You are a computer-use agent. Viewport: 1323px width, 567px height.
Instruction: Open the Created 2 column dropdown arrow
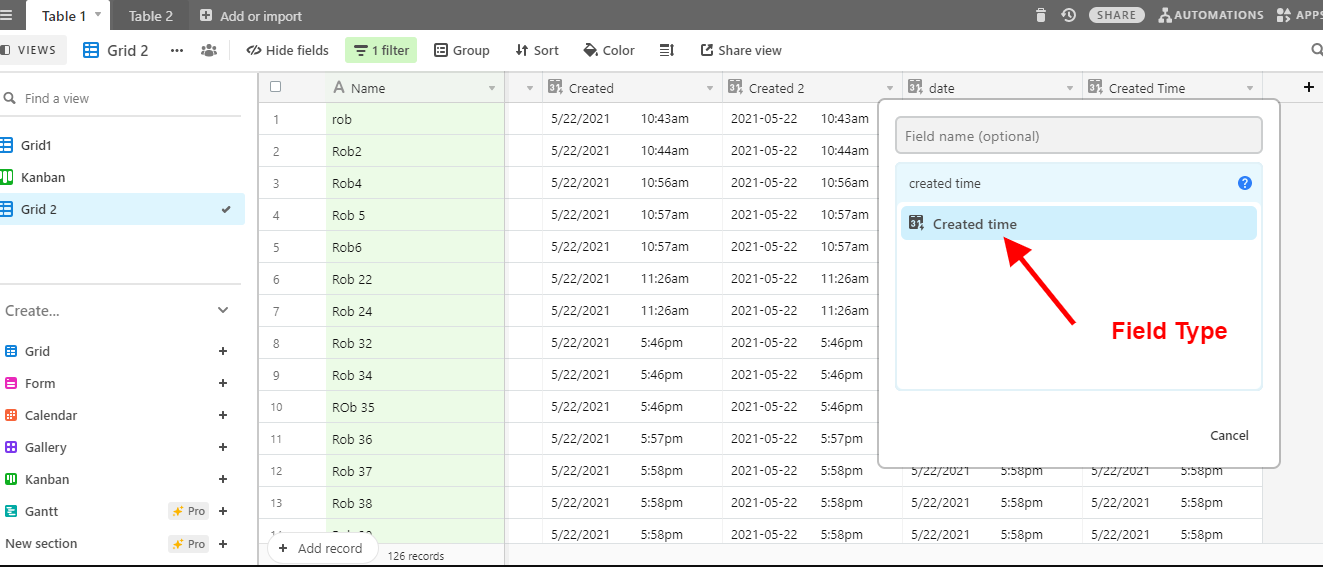[890, 89]
